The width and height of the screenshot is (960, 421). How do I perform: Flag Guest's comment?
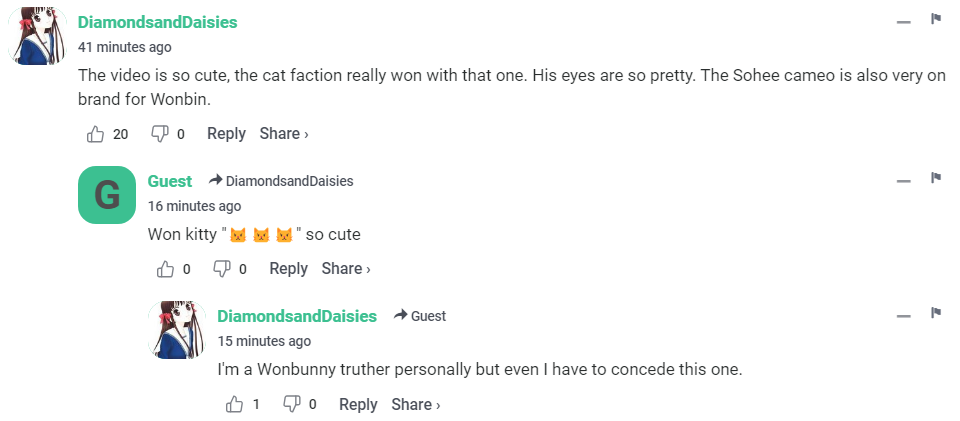click(936, 178)
